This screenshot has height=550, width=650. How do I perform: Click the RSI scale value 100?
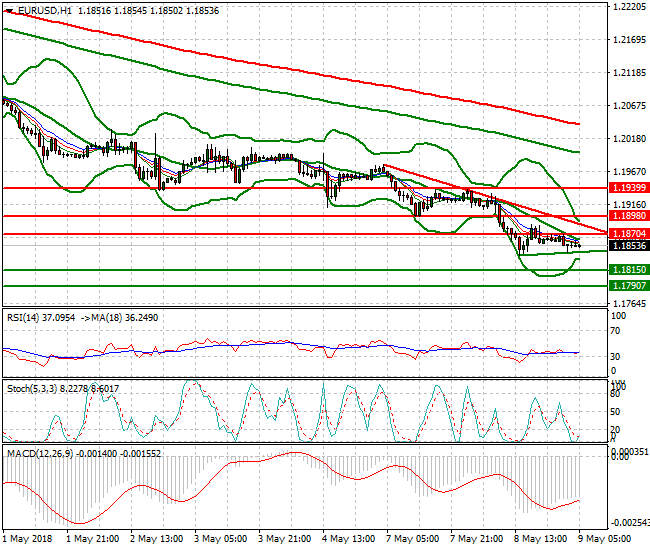pos(618,315)
